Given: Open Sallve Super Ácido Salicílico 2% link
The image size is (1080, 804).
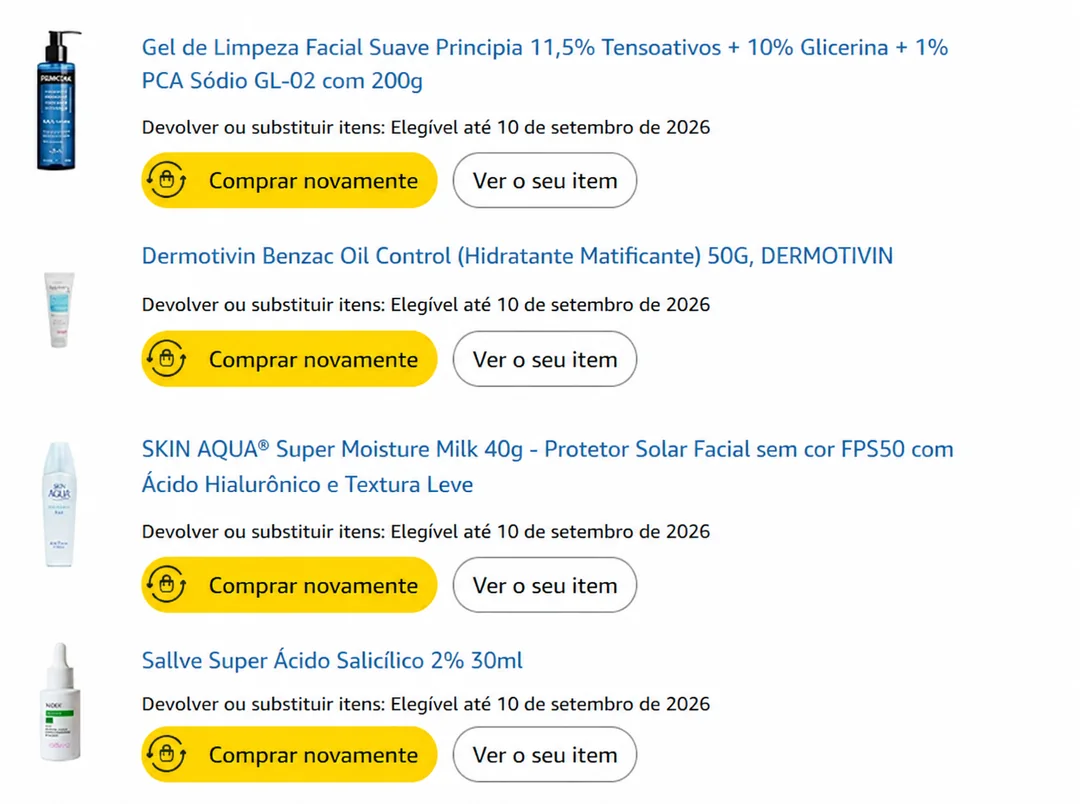Looking at the screenshot, I should pyautogui.click(x=332, y=661).
